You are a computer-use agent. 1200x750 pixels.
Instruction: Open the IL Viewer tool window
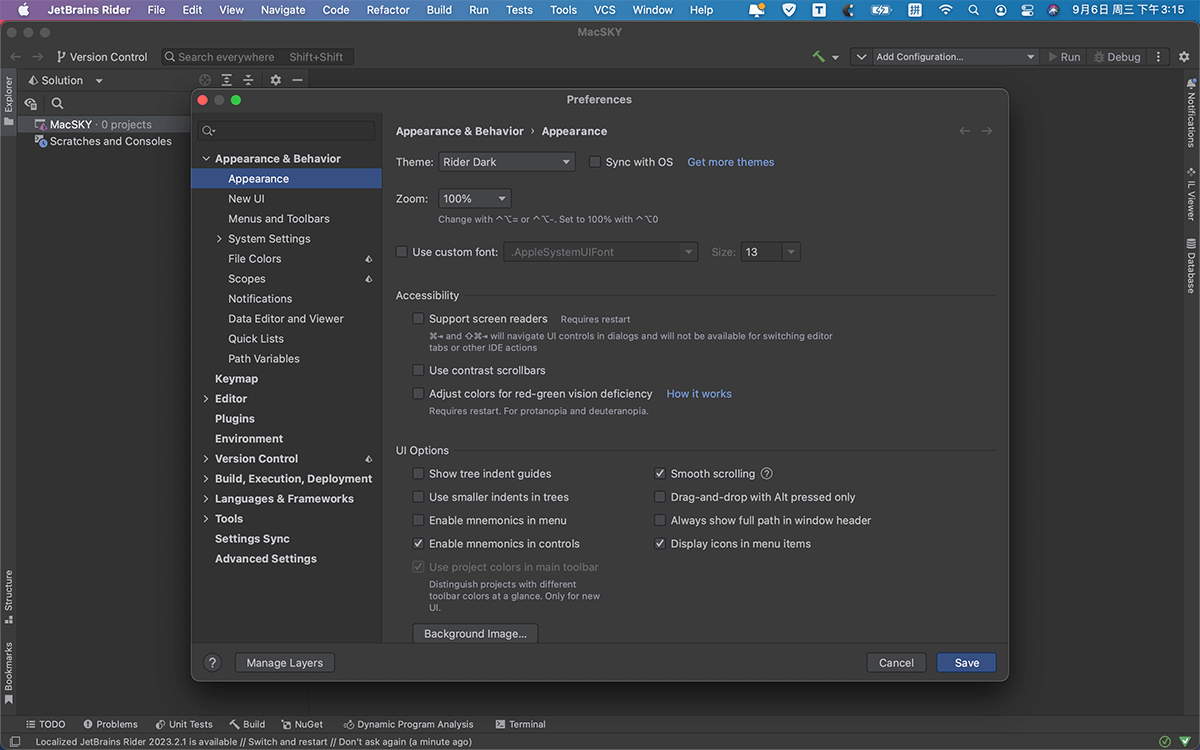(x=1190, y=192)
